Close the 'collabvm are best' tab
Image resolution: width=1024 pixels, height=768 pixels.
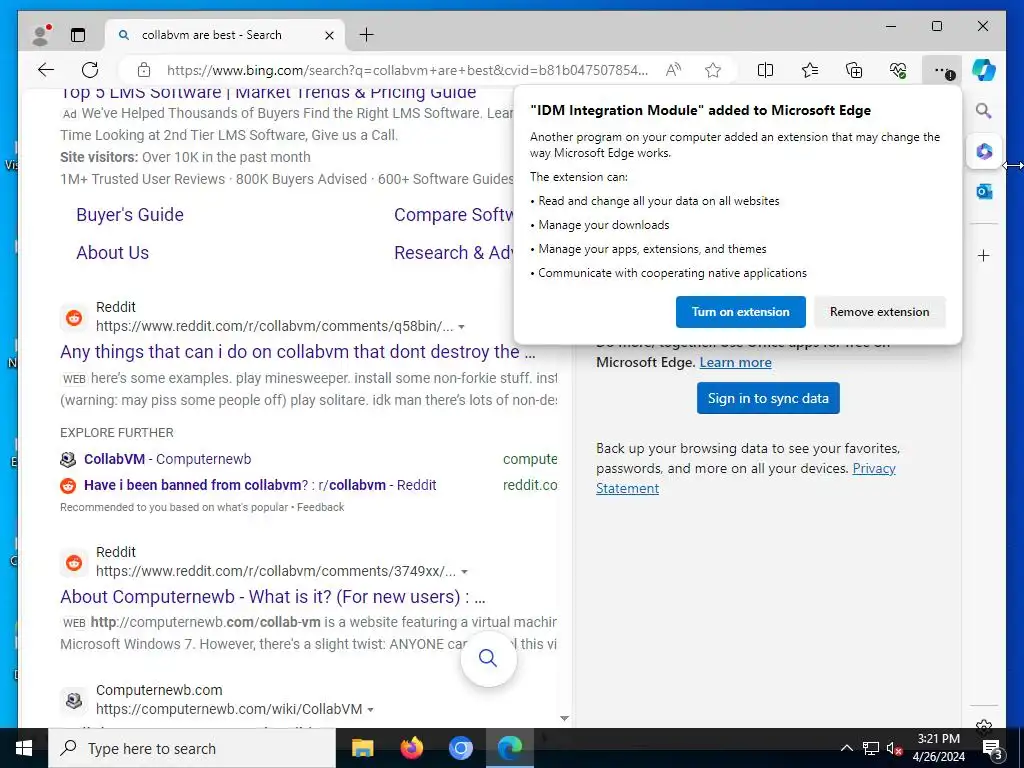[x=330, y=35]
